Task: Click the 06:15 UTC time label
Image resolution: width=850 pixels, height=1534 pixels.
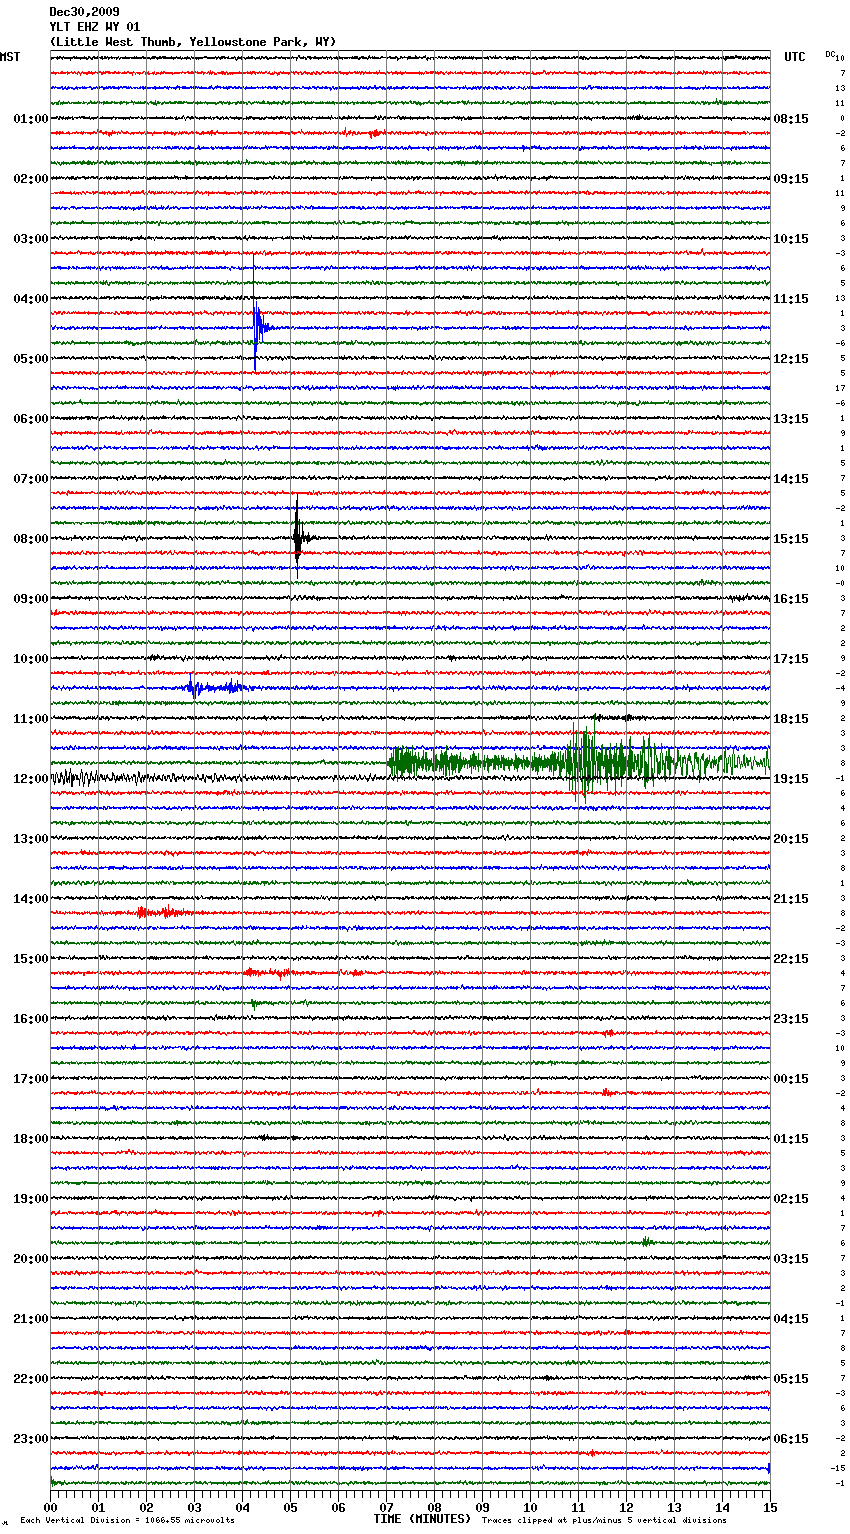Action: [x=791, y=1439]
